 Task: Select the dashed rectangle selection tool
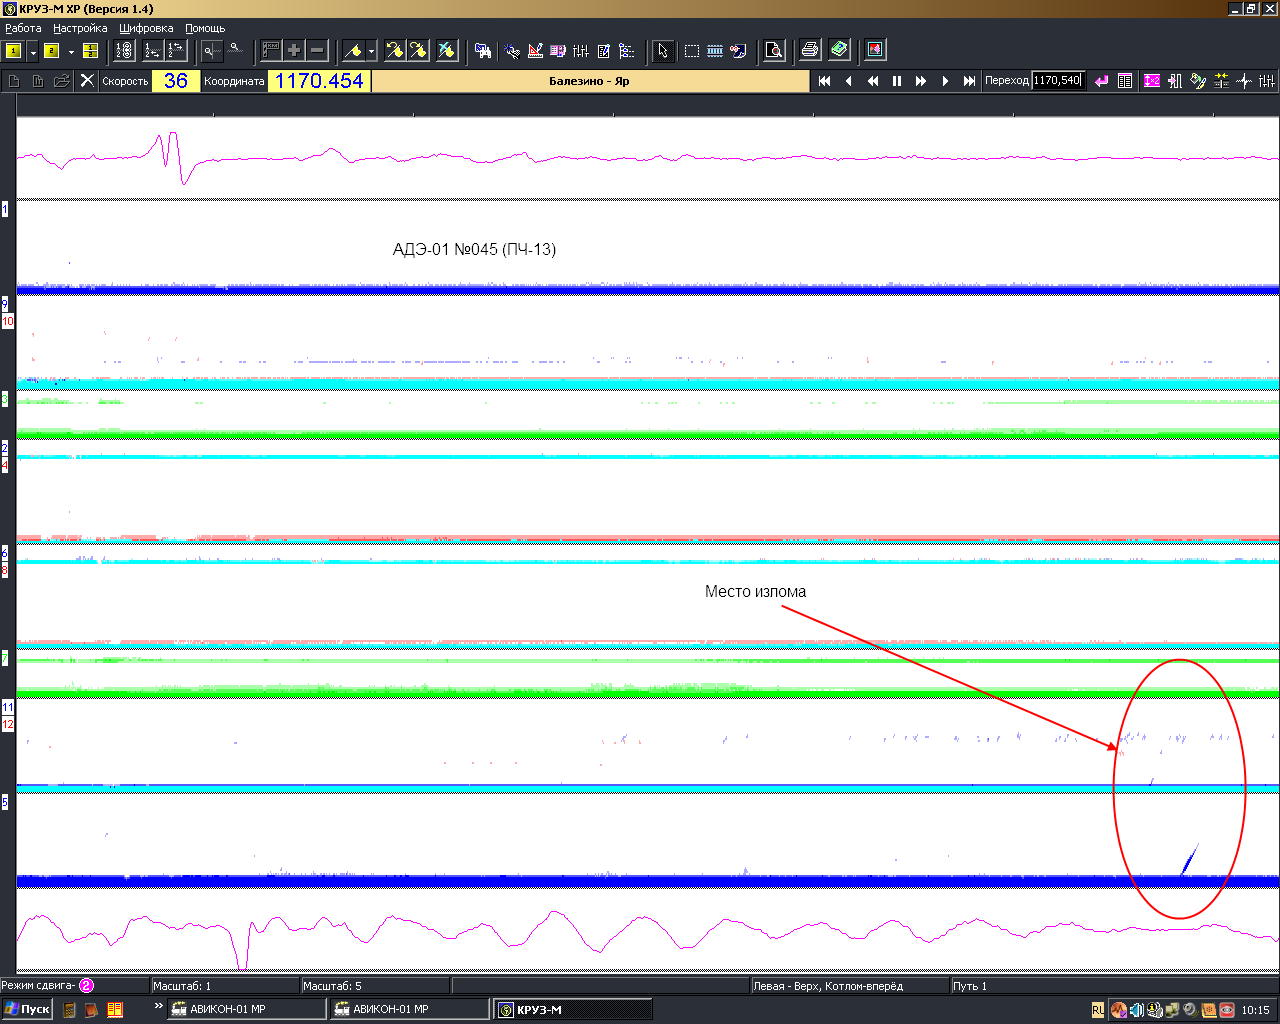click(691, 50)
